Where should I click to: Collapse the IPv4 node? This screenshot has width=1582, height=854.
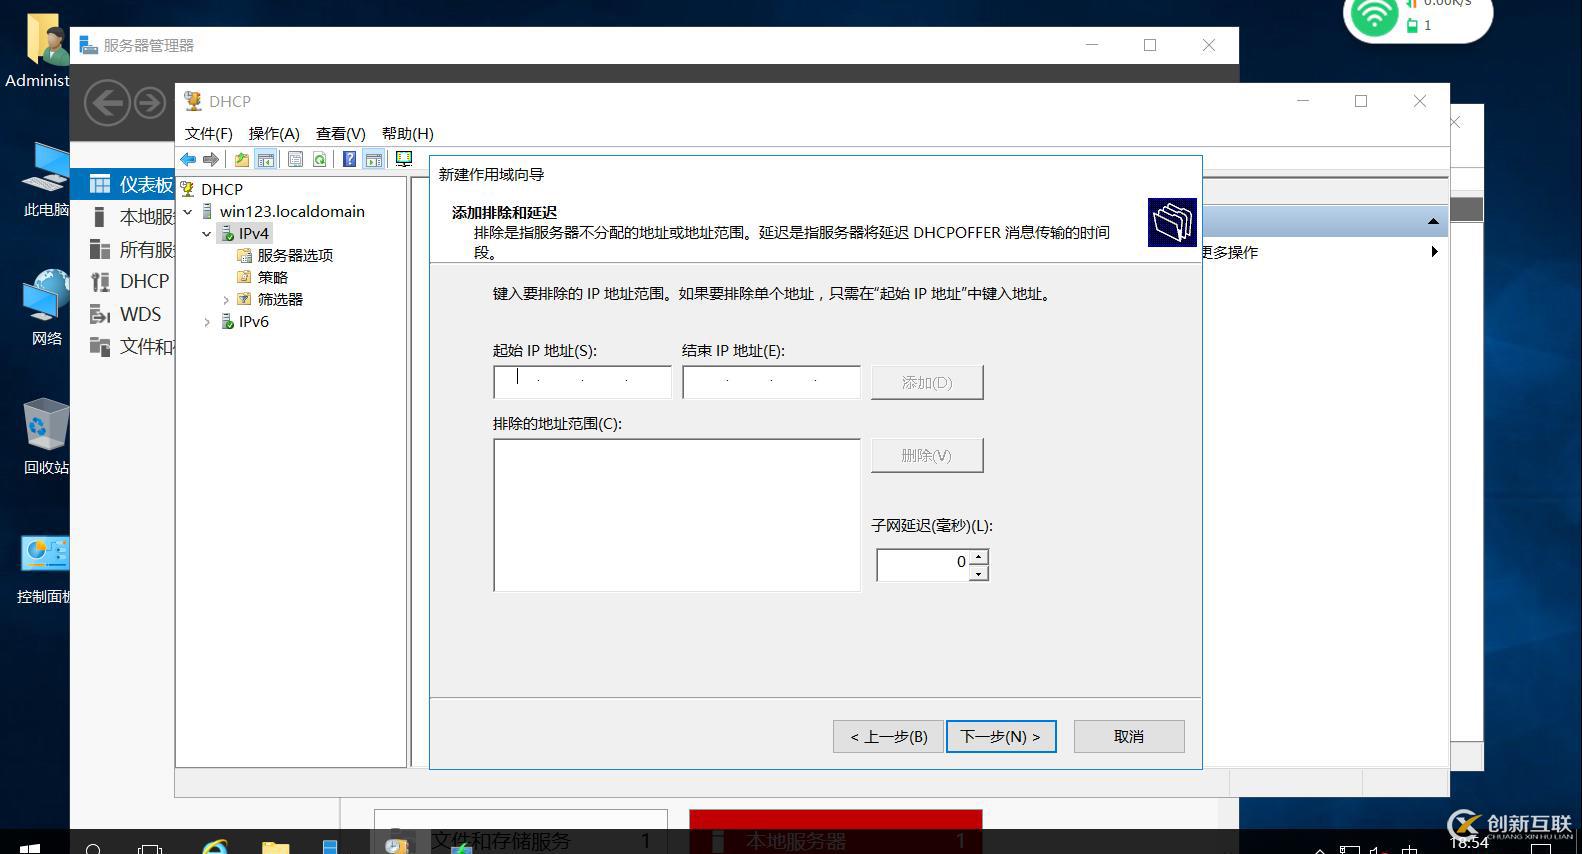point(207,233)
